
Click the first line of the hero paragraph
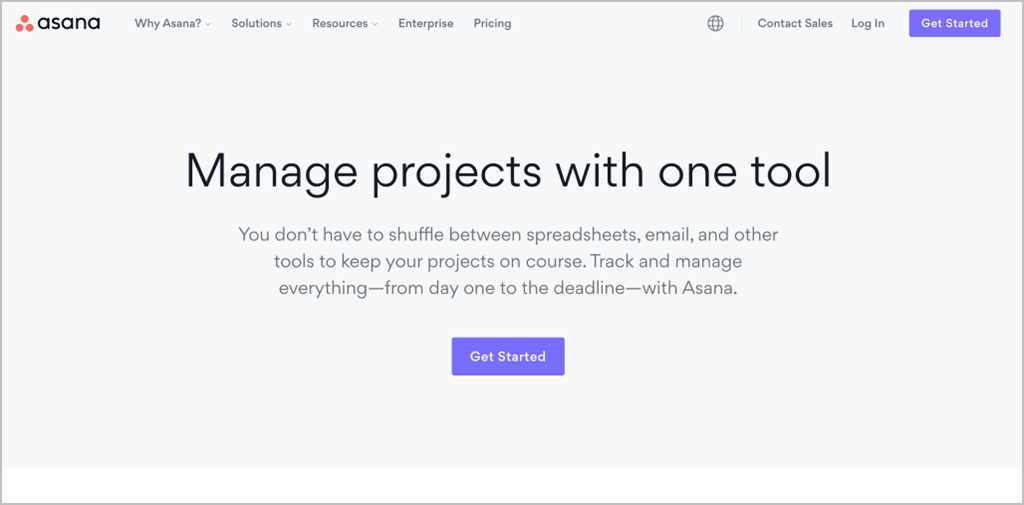[508, 235]
